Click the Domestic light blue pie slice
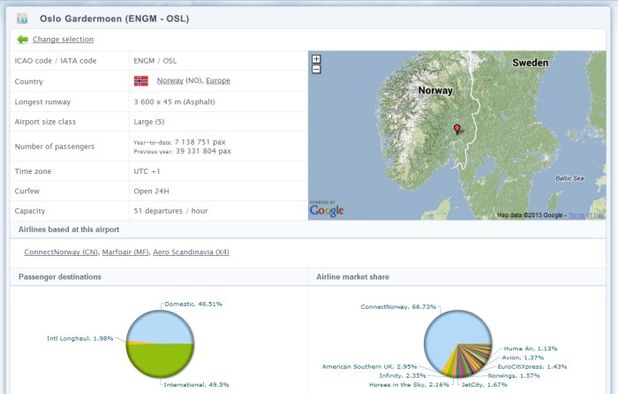The width and height of the screenshot is (618, 394). 160,327
